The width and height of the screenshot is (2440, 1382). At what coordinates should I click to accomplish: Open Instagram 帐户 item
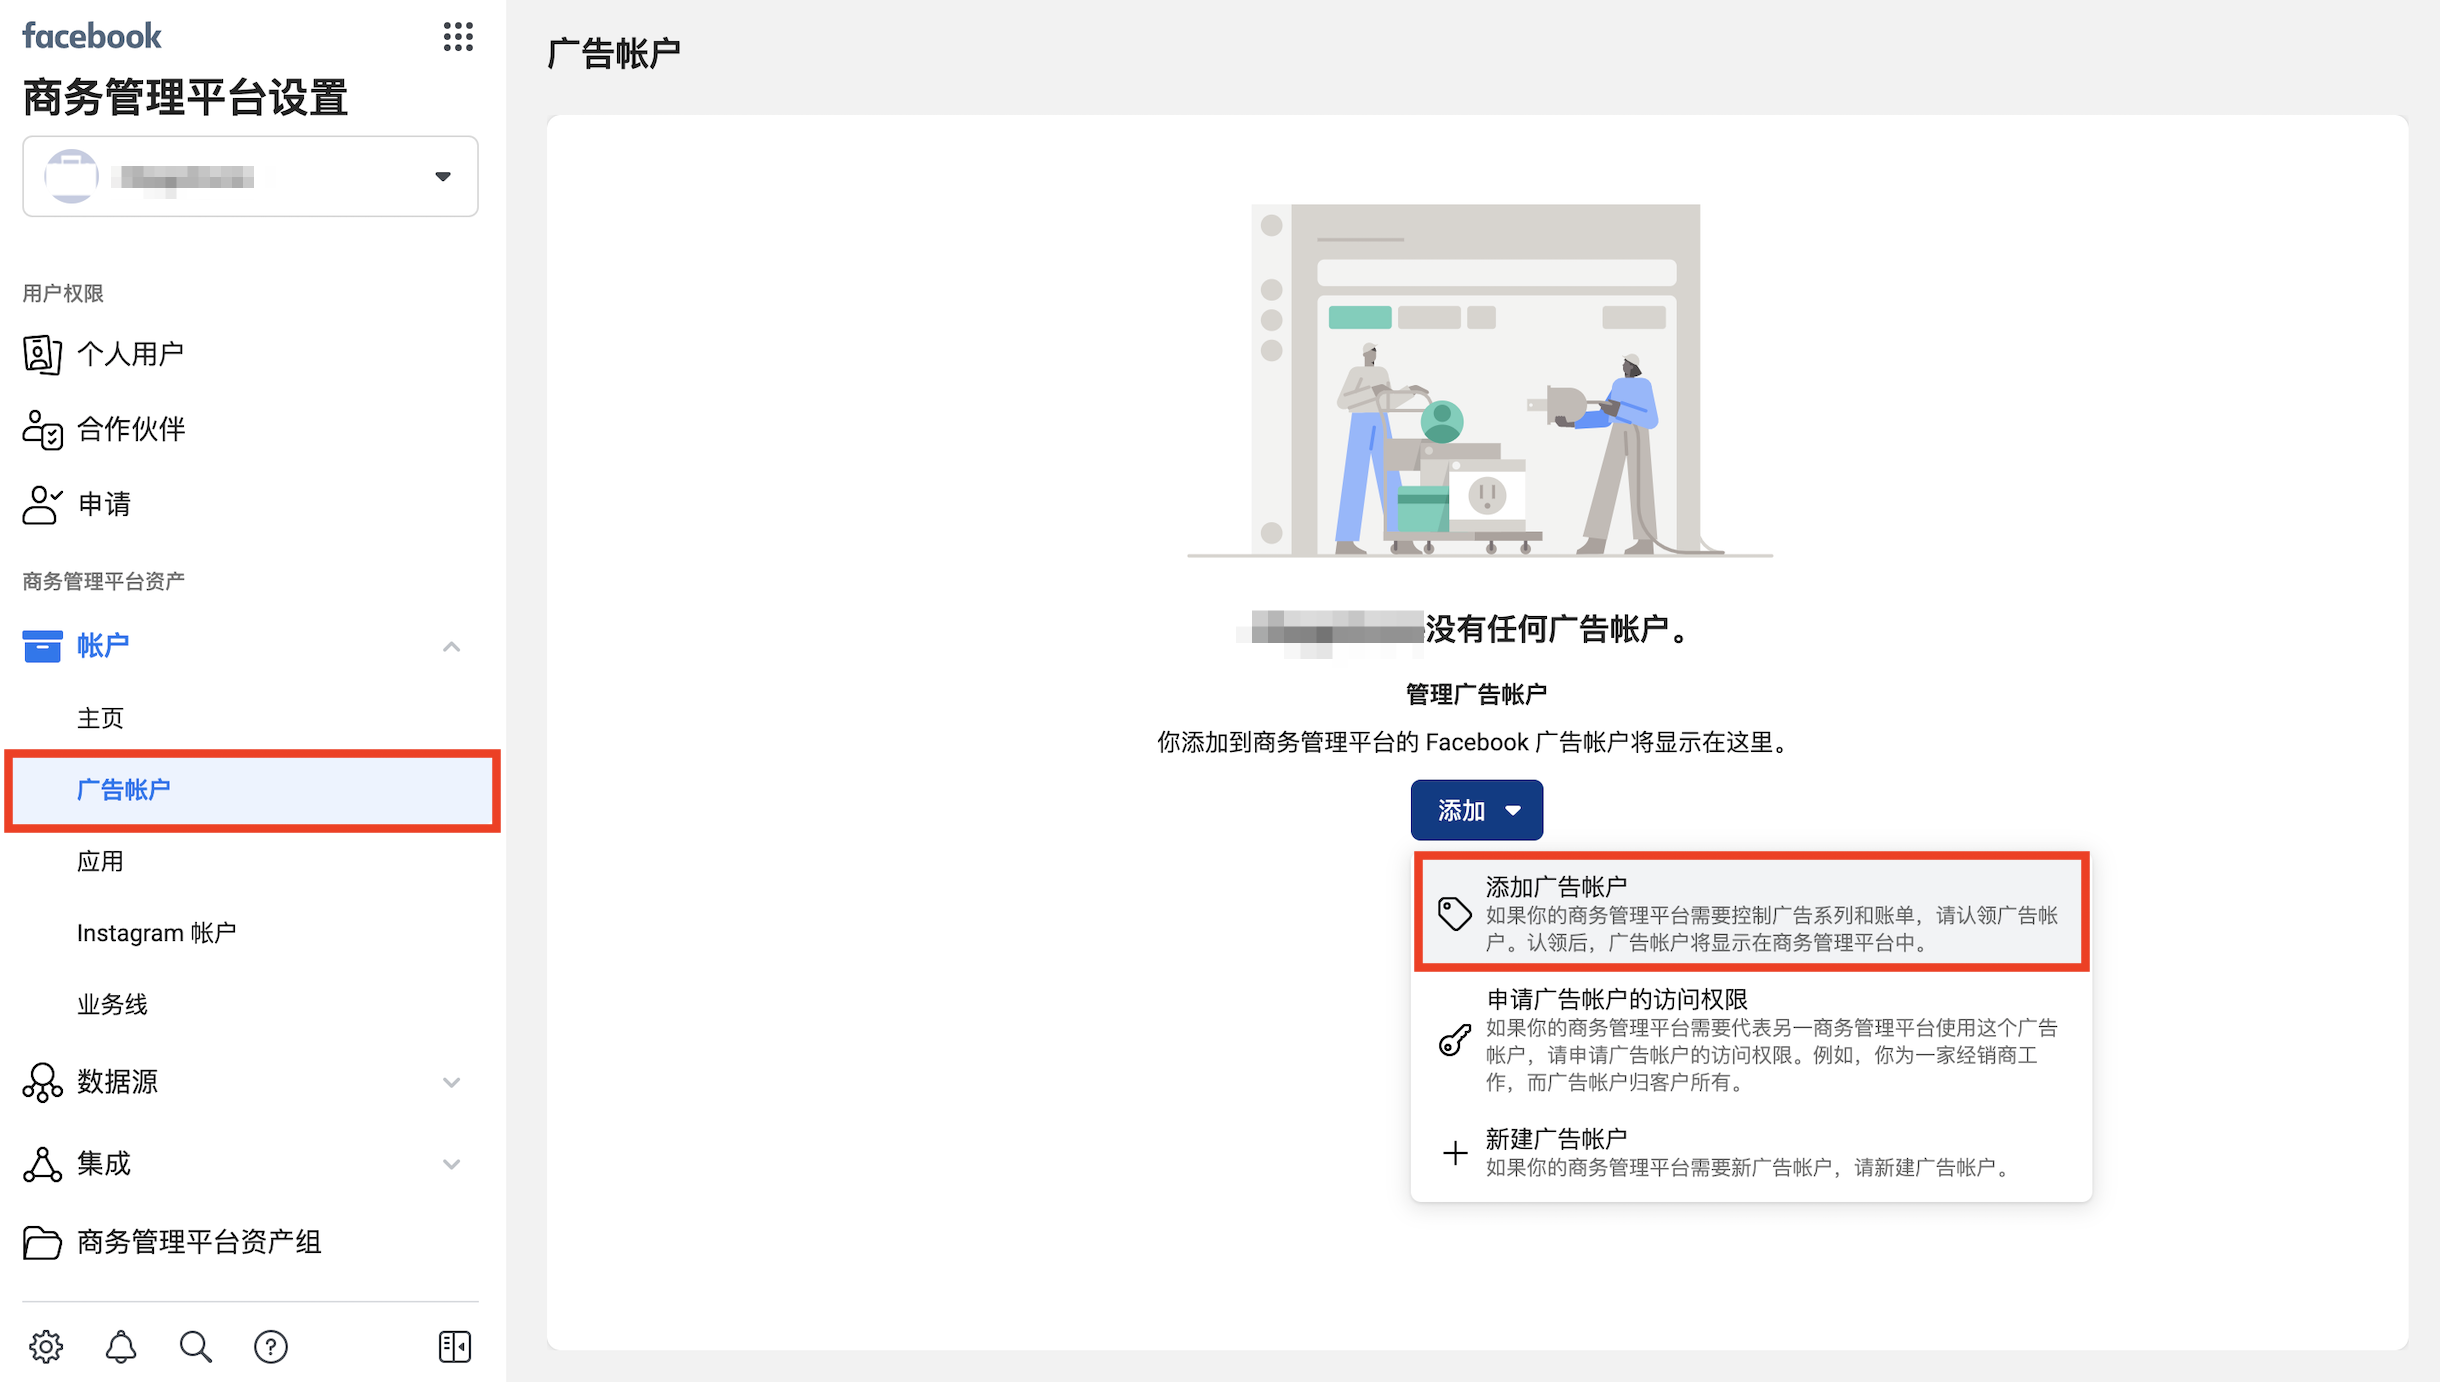[x=156, y=933]
